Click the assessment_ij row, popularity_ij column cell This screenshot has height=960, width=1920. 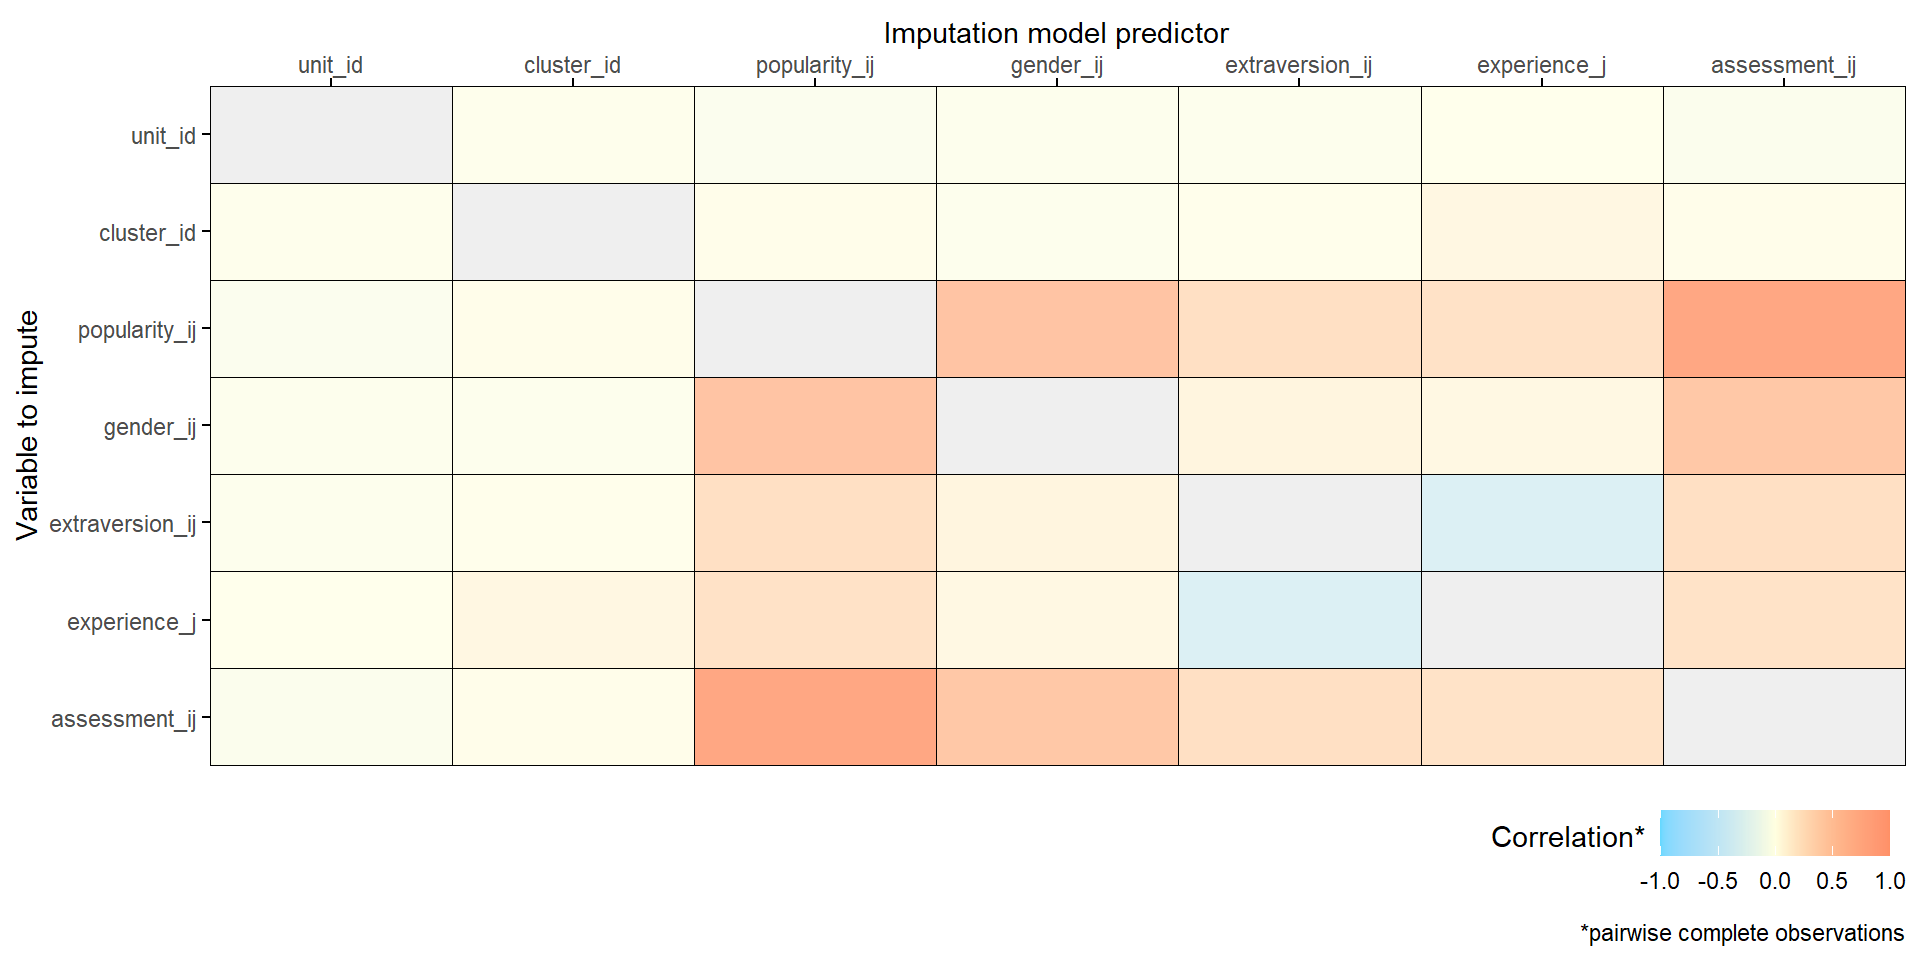pos(815,717)
